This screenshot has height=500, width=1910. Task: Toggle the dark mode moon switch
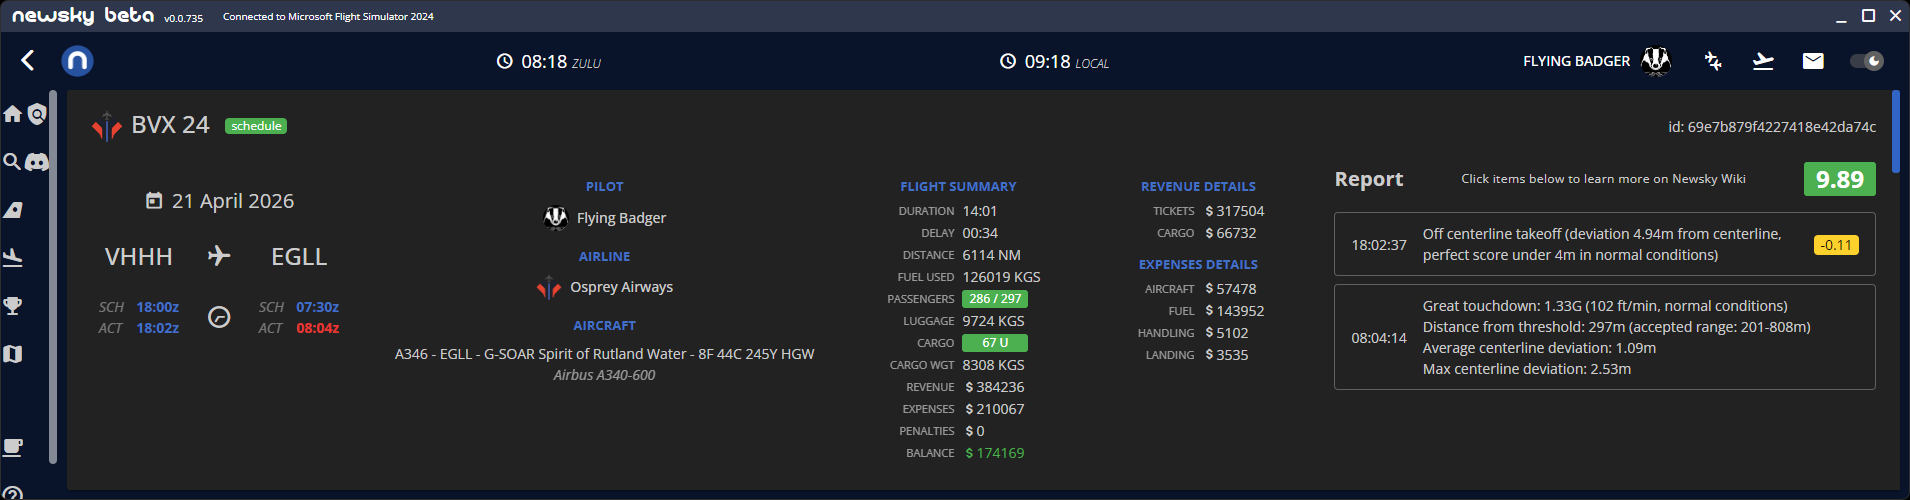point(1866,61)
